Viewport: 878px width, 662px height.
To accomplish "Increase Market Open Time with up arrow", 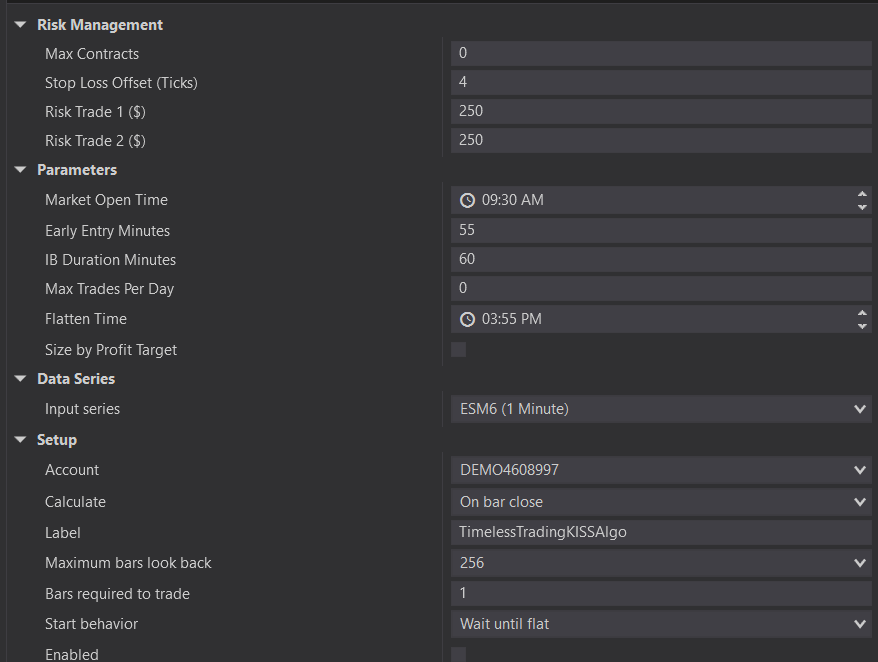I will point(862,194).
